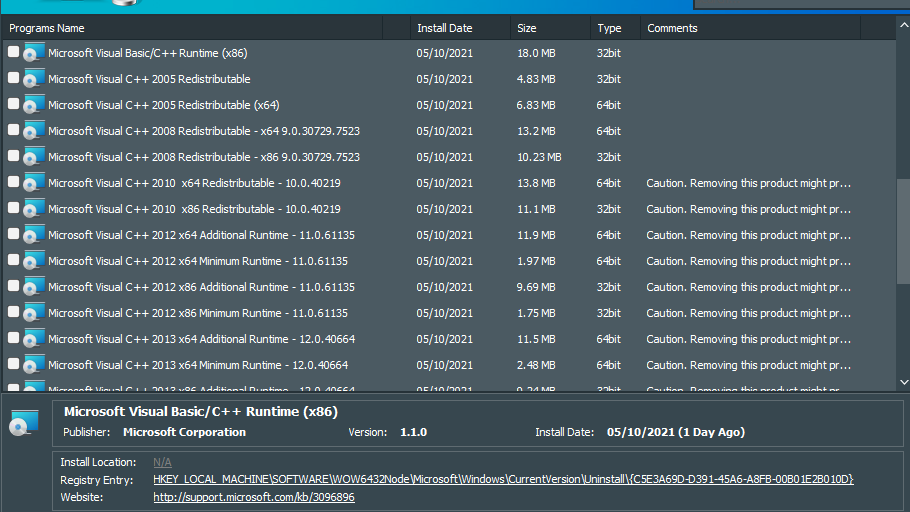Click installer icon of Visual C++ 2008 x86 row
This screenshot has width=910, height=512.
point(34,156)
